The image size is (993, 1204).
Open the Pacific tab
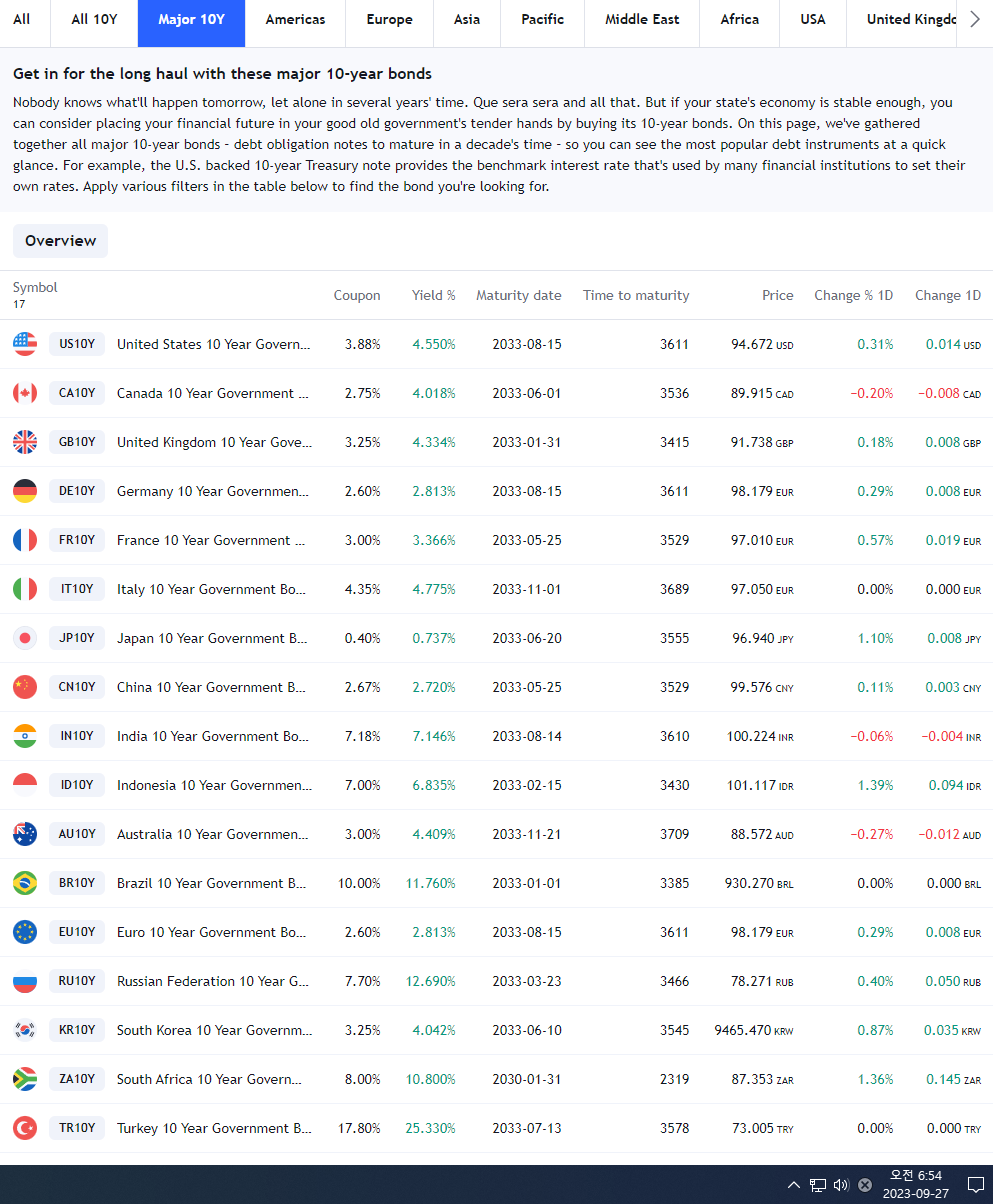pyautogui.click(x=543, y=20)
